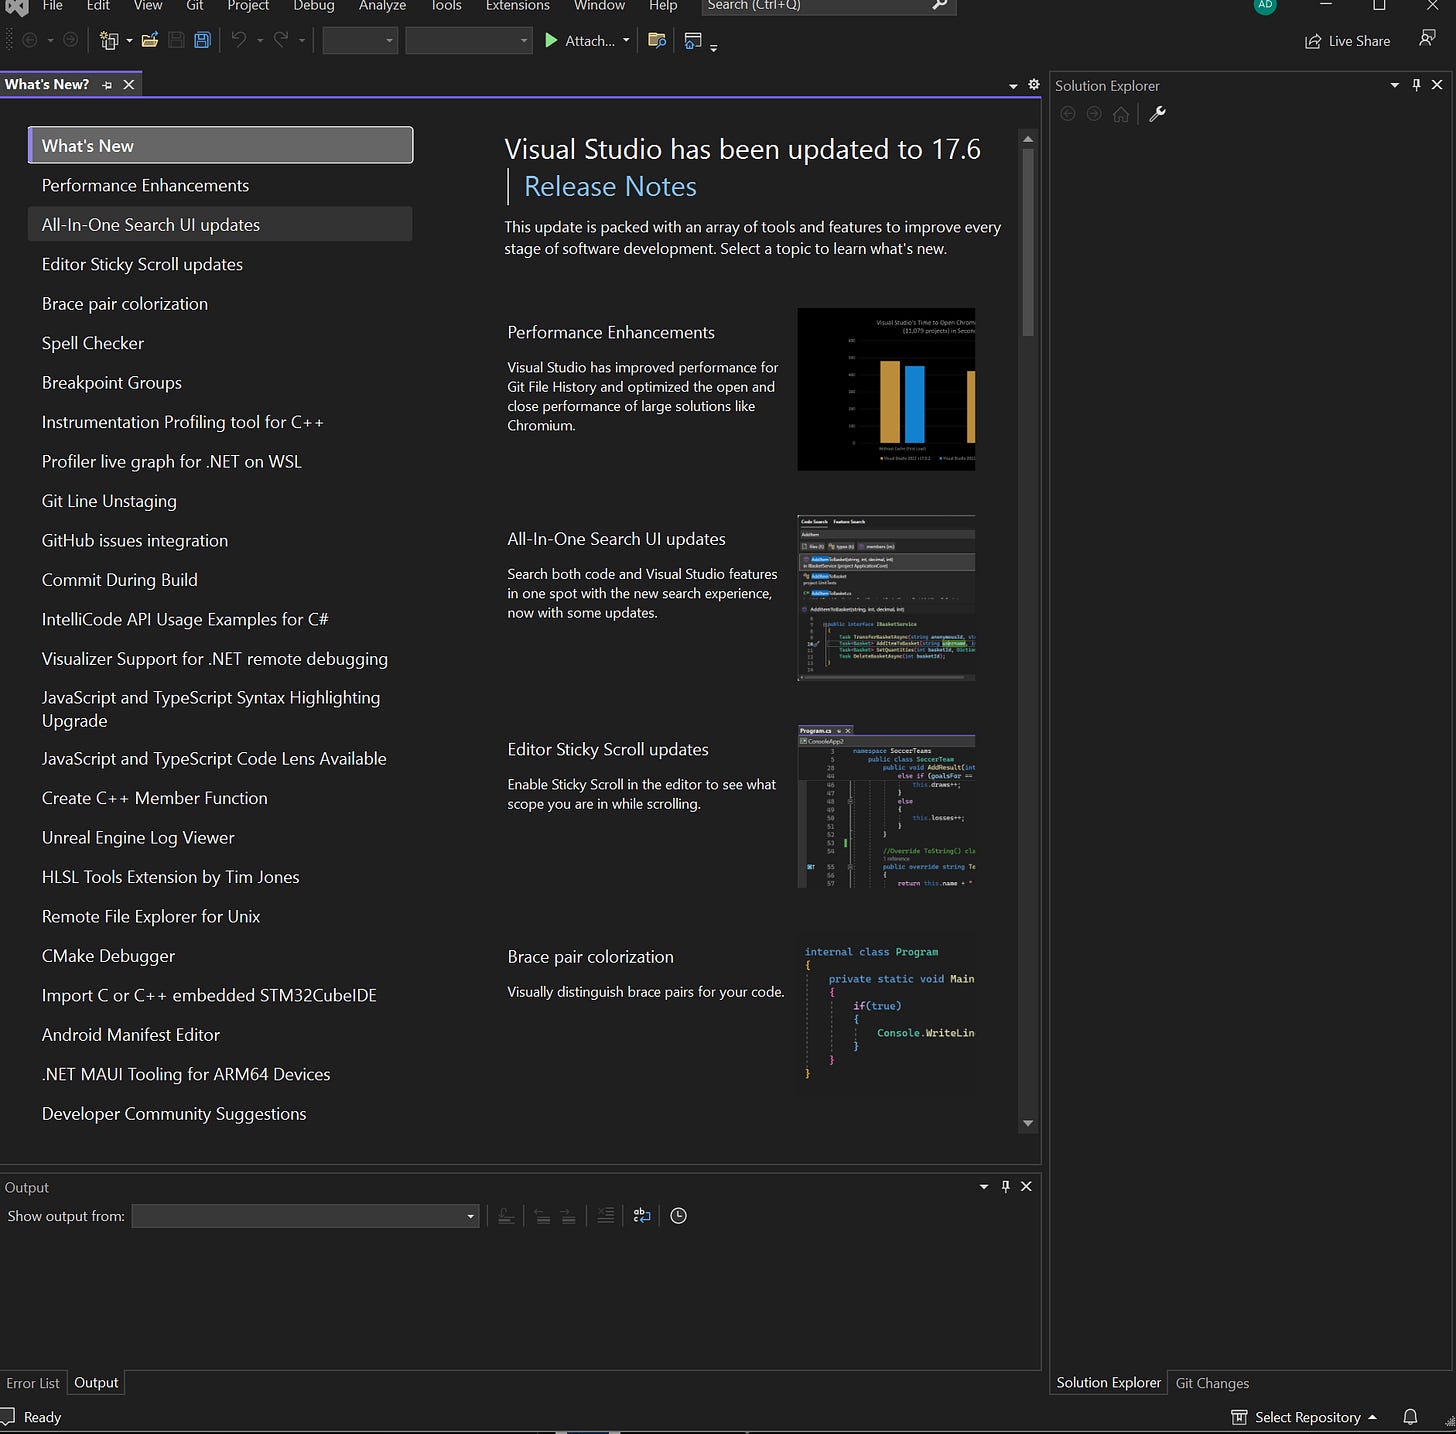Open the Release Notes link
The width and height of the screenshot is (1456, 1434).
point(610,186)
